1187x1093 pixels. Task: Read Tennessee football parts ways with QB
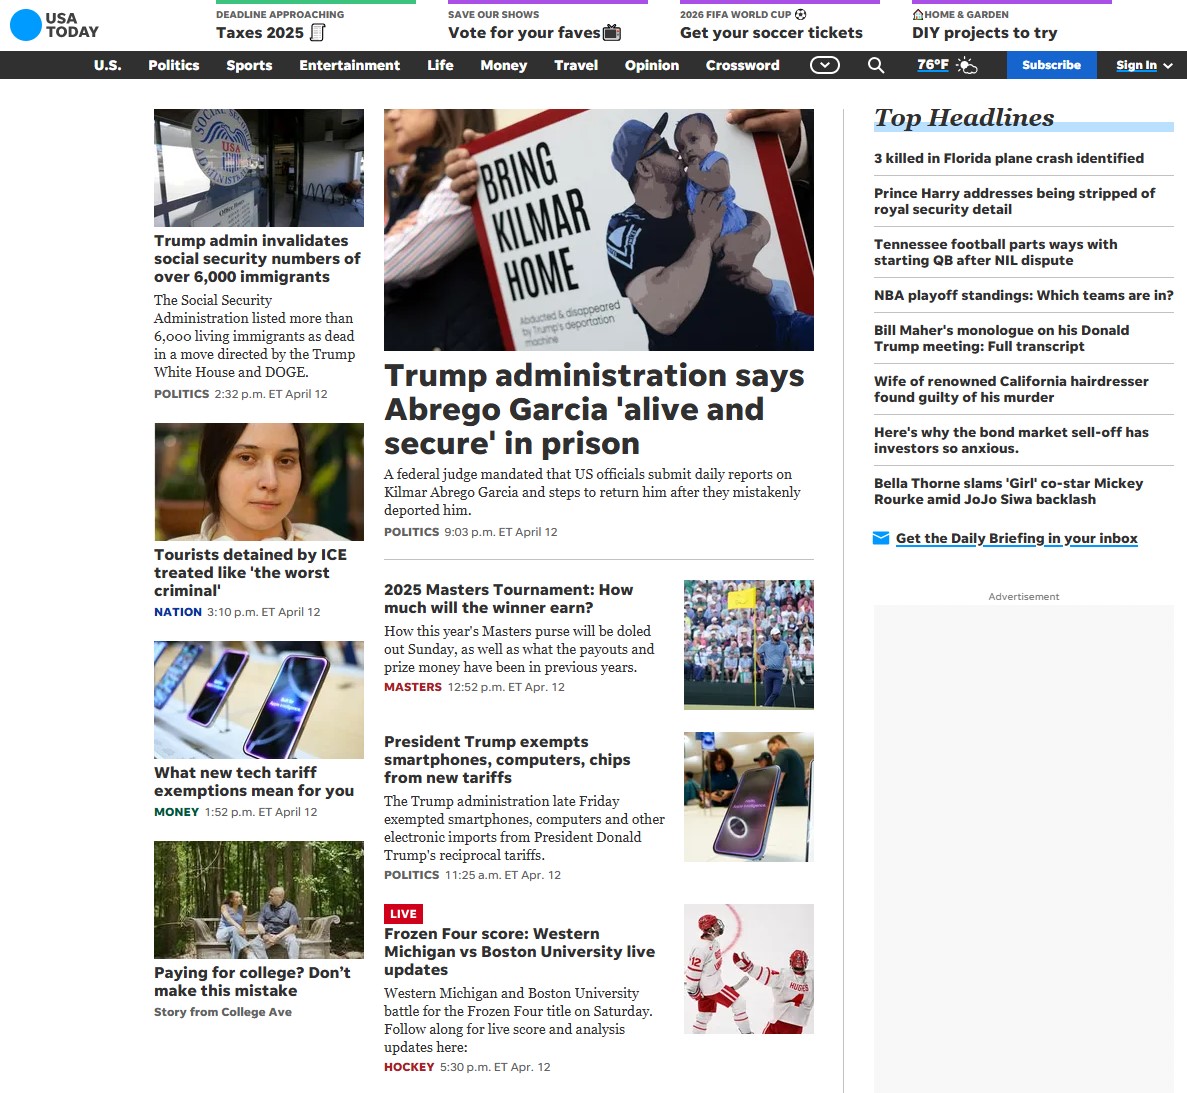click(995, 252)
